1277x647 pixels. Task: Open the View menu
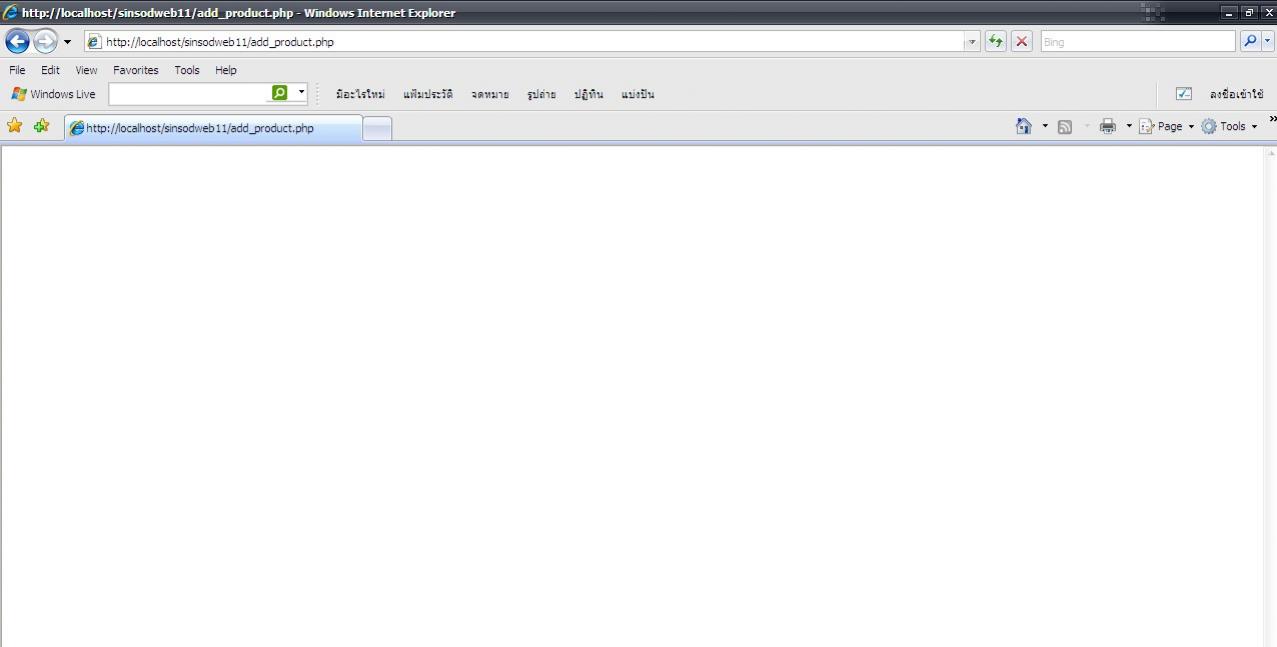pos(86,70)
